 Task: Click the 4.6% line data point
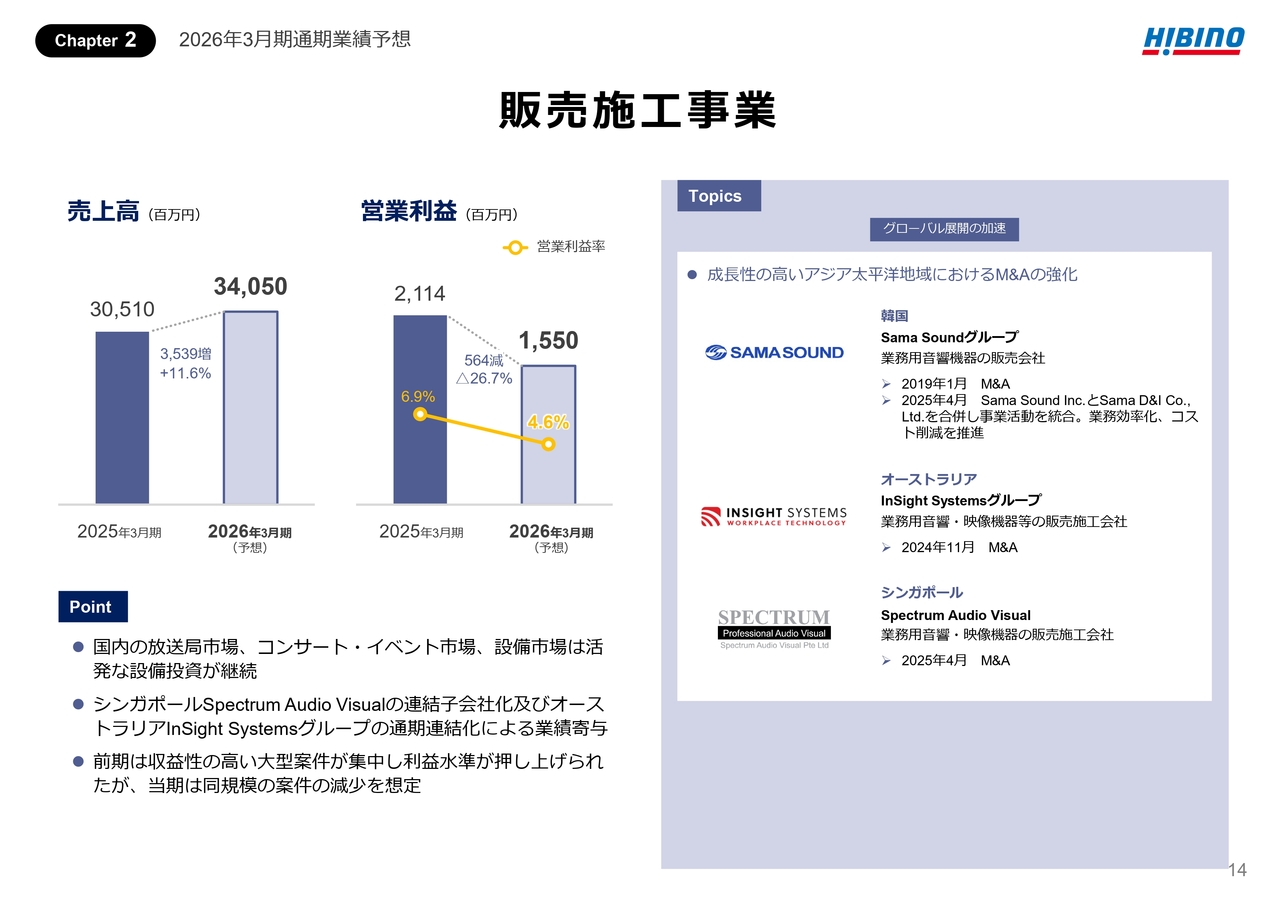[548, 444]
